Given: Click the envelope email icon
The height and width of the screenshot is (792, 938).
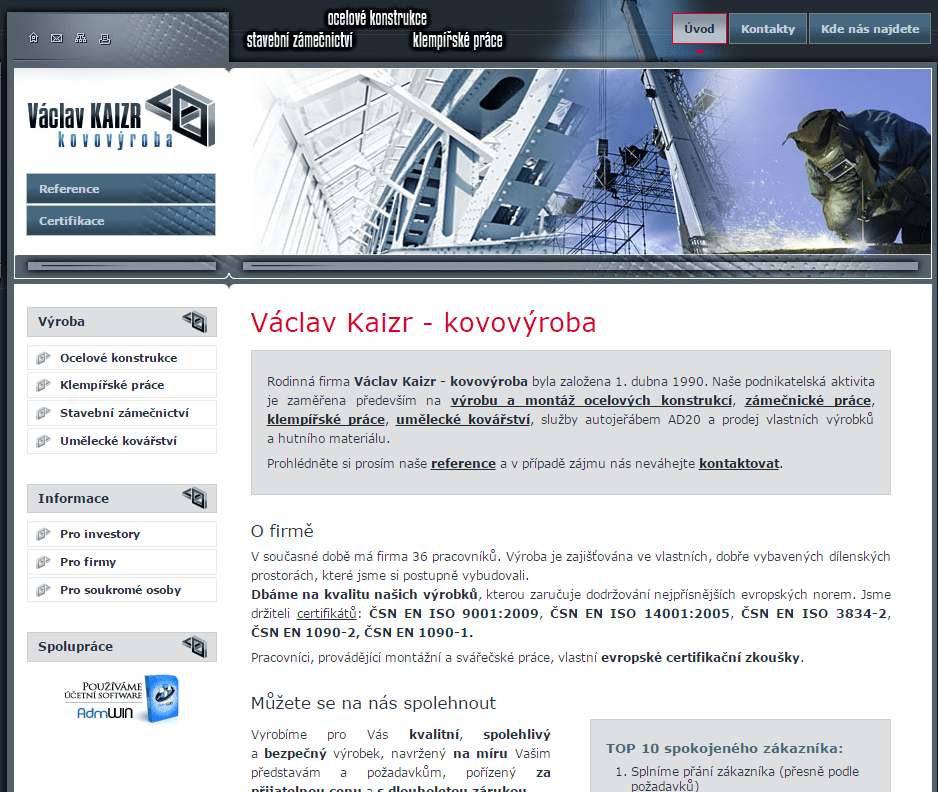Looking at the screenshot, I should (57, 38).
